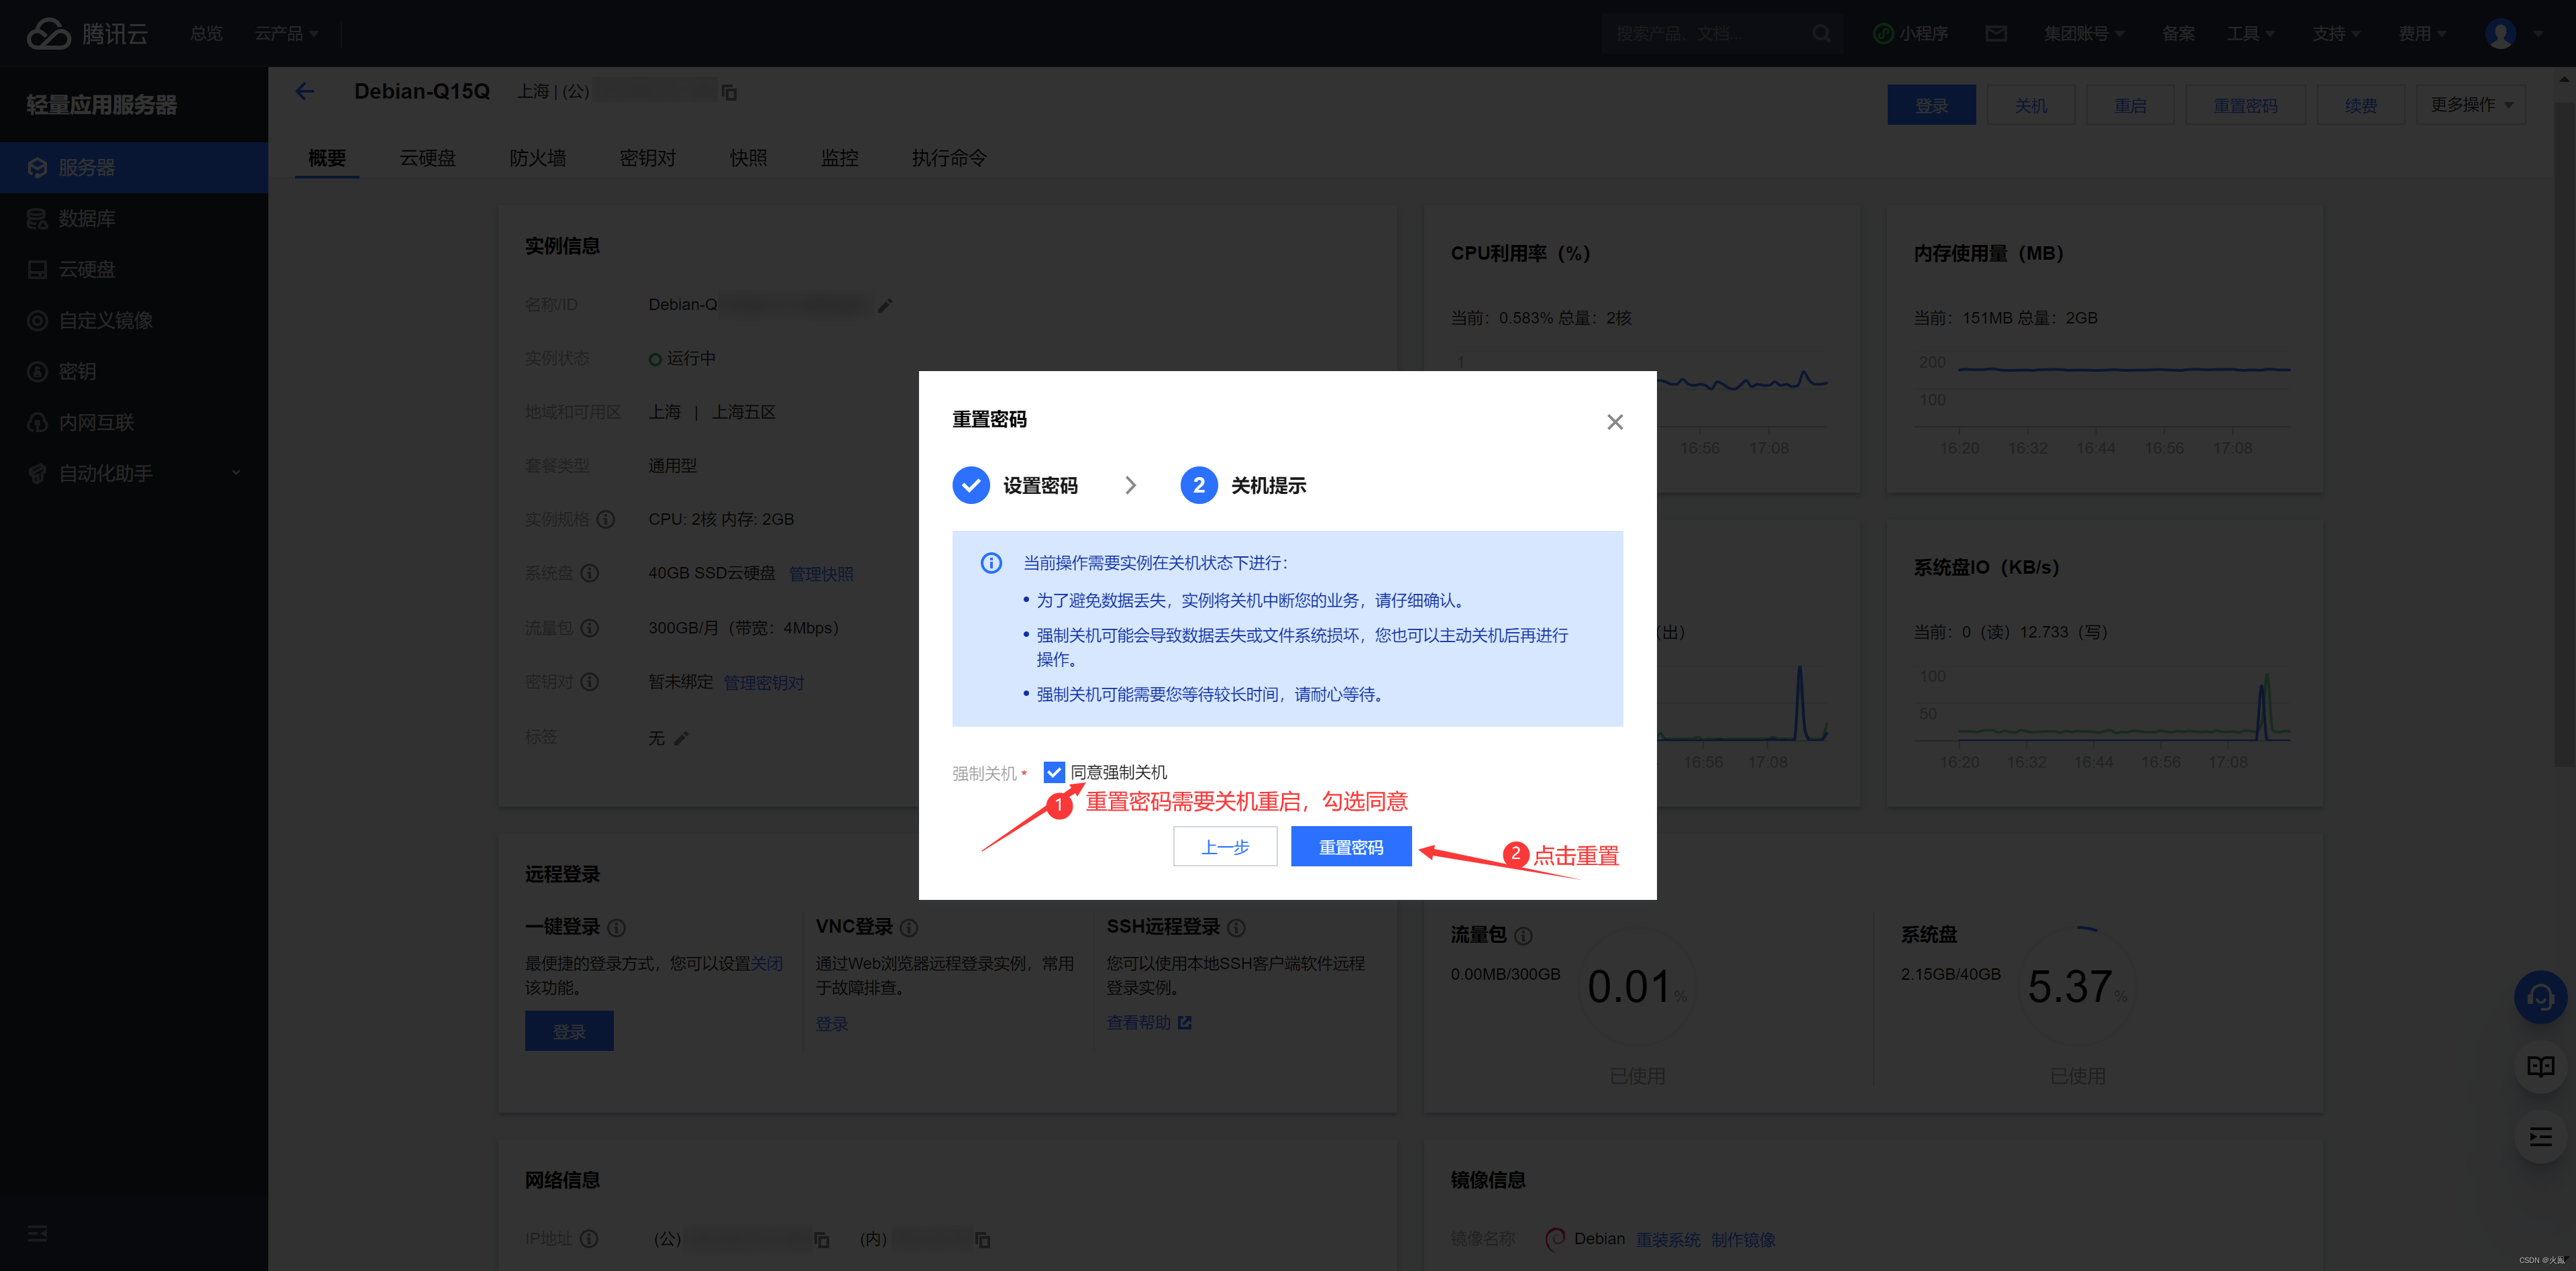The height and width of the screenshot is (1271, 2576).
Task: Expand the 更多操作 dropdown
Action: pos(2471,105)
